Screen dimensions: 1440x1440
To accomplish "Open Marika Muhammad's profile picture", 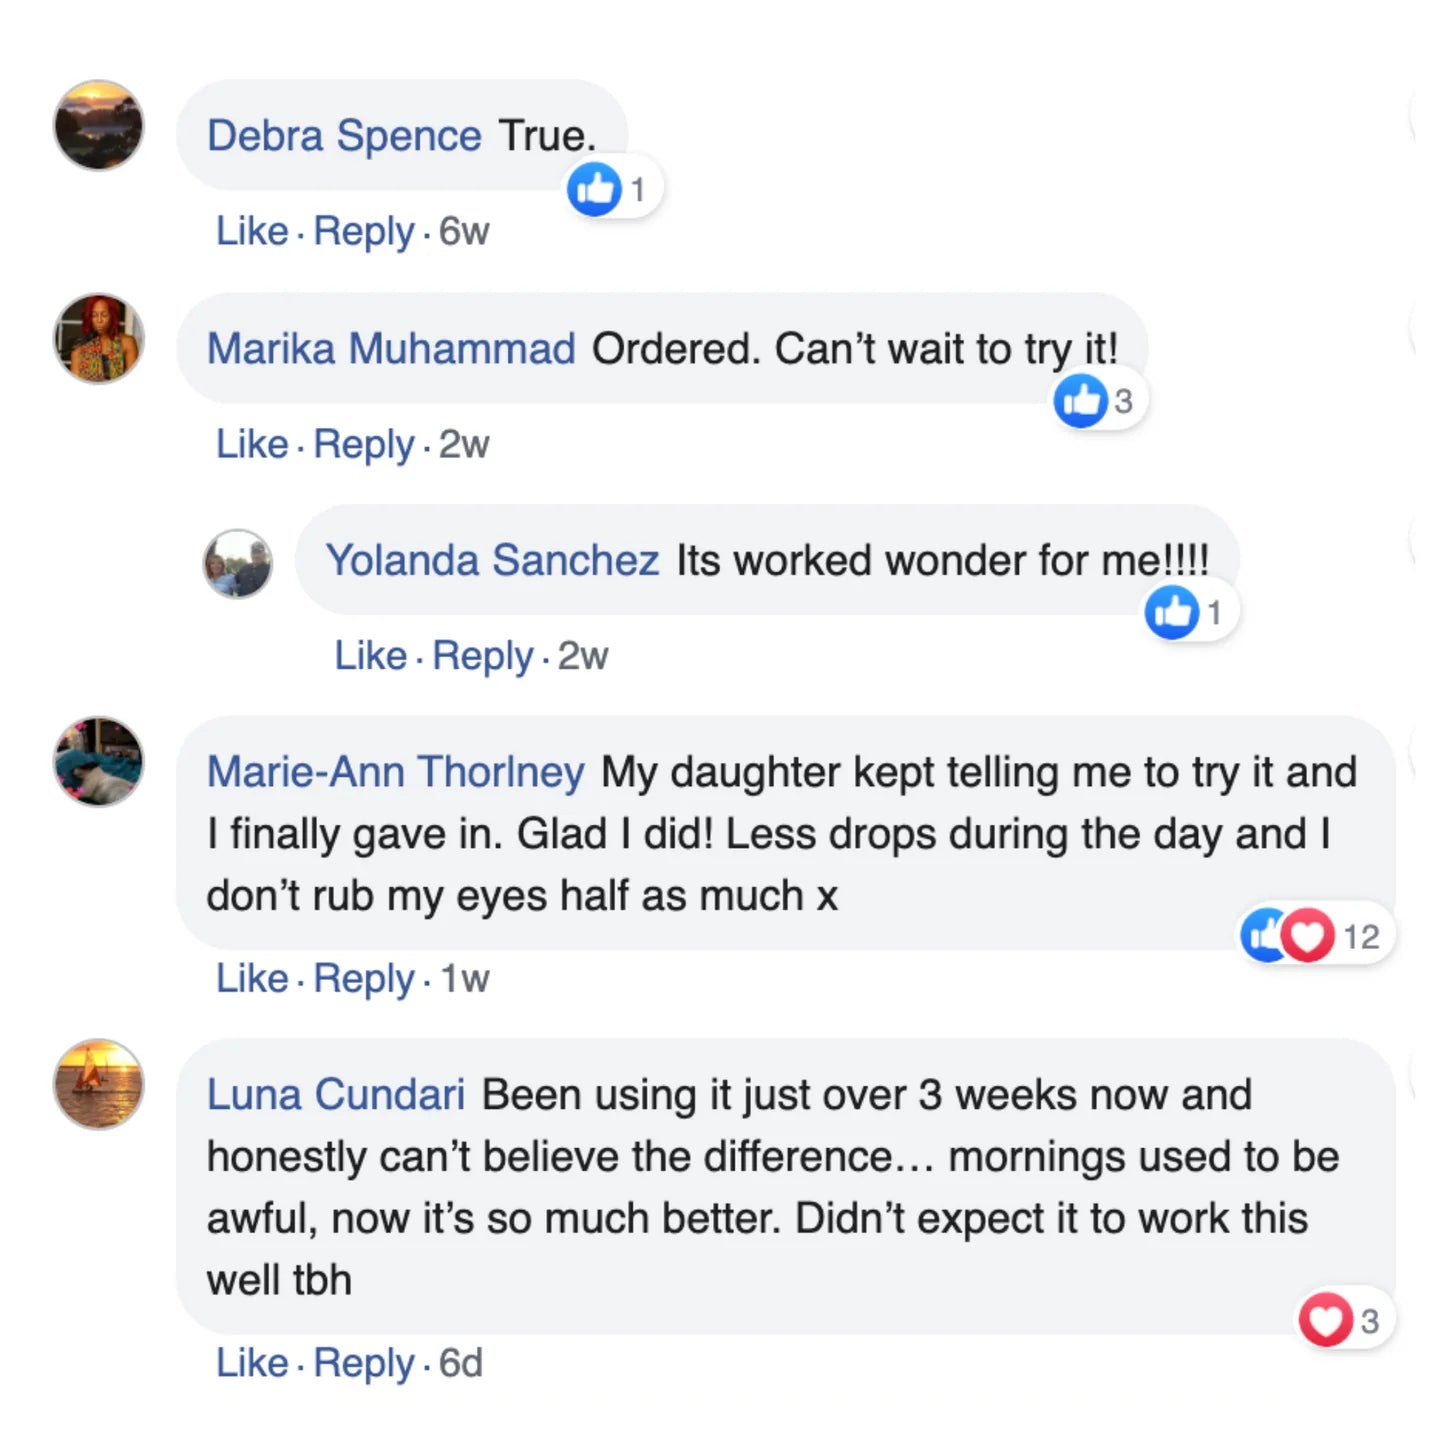I will pos(98,338).
